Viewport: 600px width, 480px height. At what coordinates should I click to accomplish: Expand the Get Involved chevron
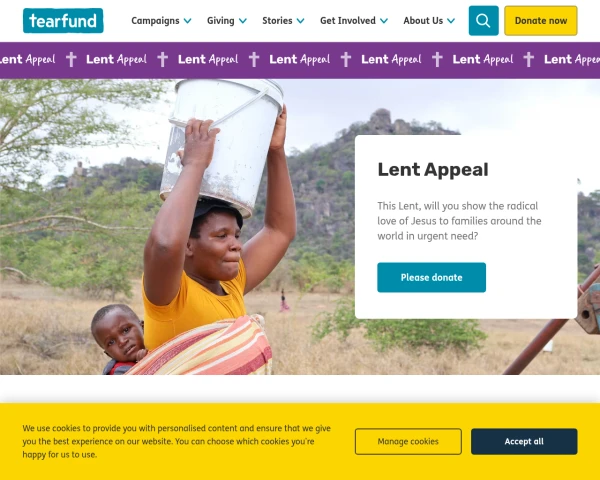pyautogui.click(x=384, y=21)
